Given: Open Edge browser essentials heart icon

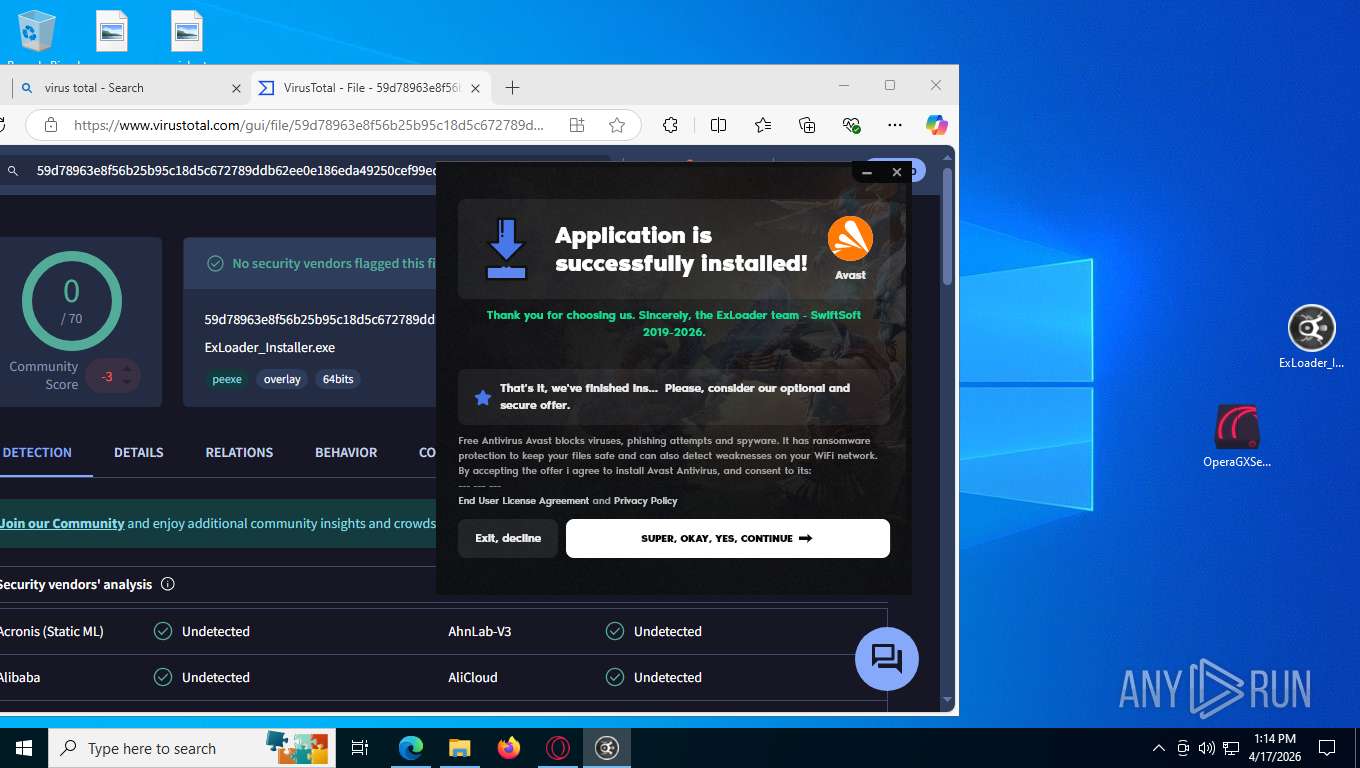Looking at the screenshot, I should (851, 125).
